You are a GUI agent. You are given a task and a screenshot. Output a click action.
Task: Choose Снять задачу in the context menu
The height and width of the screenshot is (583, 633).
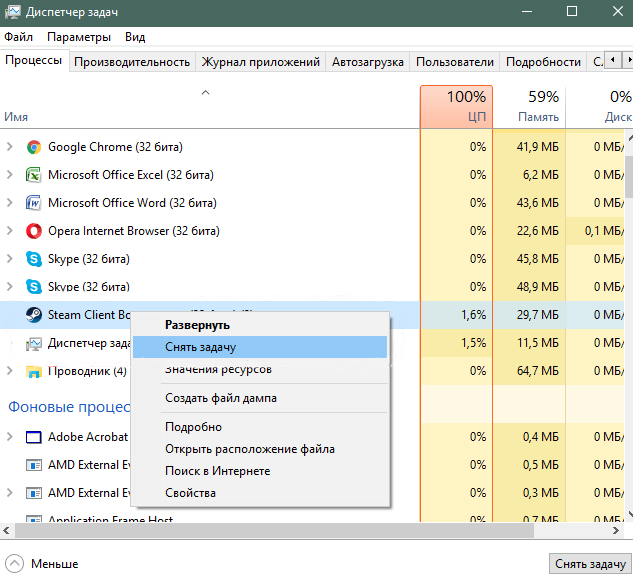click(200, 347)
